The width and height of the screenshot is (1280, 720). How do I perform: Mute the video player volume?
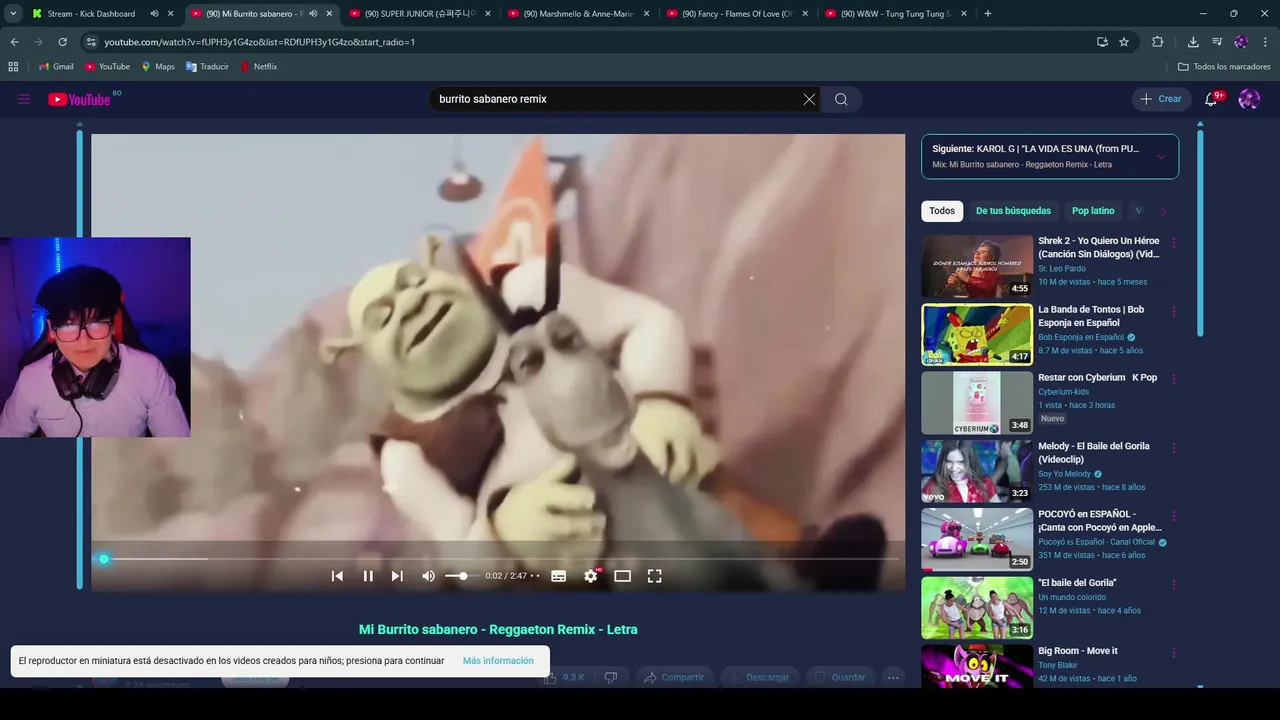click(428, 576)
